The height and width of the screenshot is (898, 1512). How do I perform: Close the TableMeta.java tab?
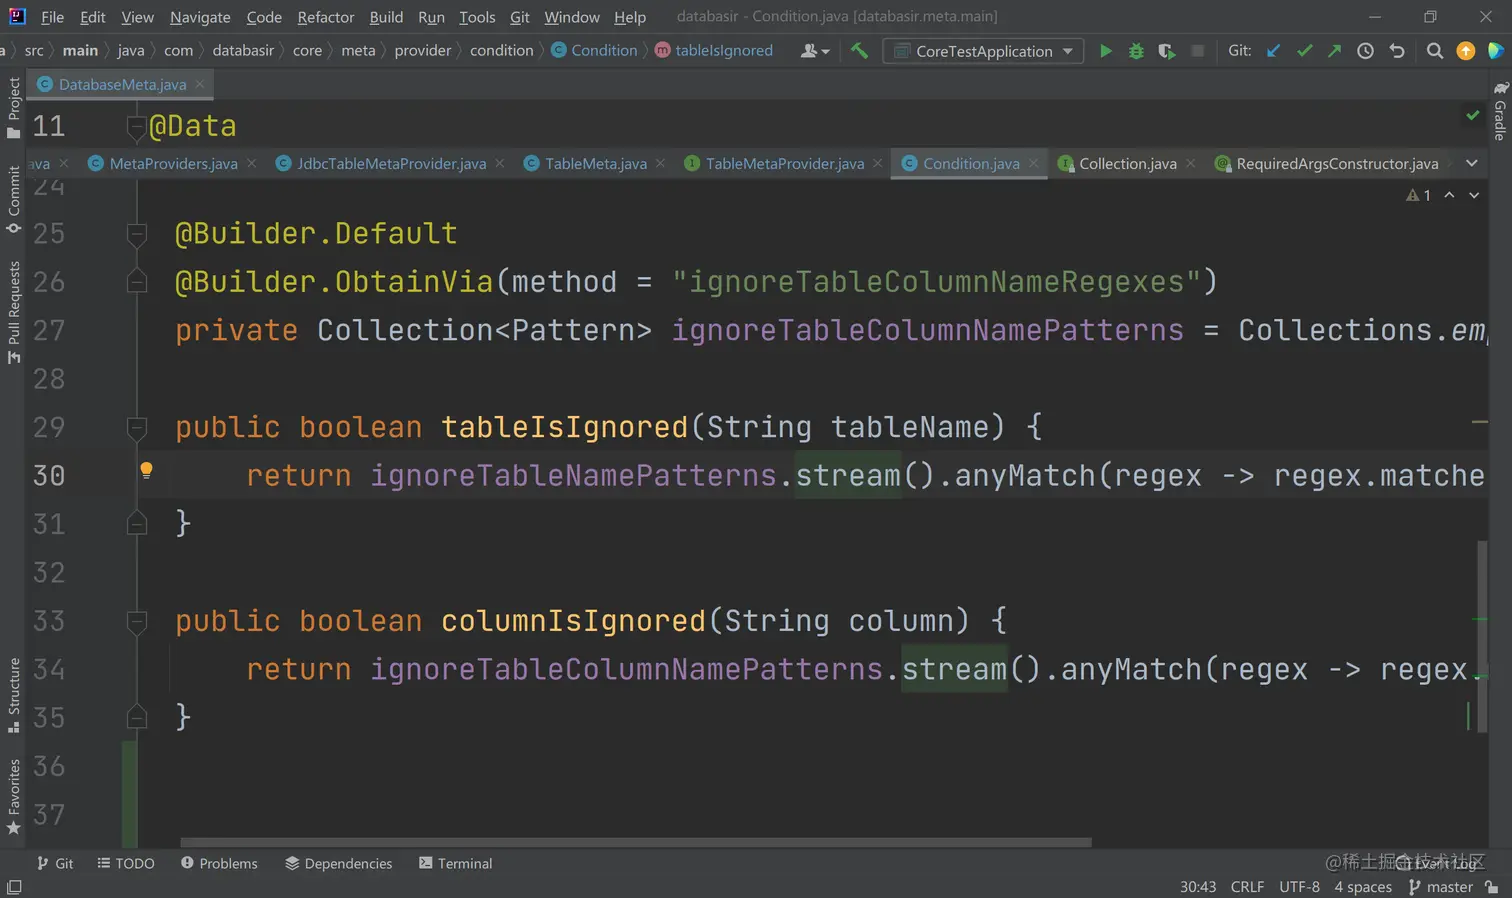coord(660,163)
